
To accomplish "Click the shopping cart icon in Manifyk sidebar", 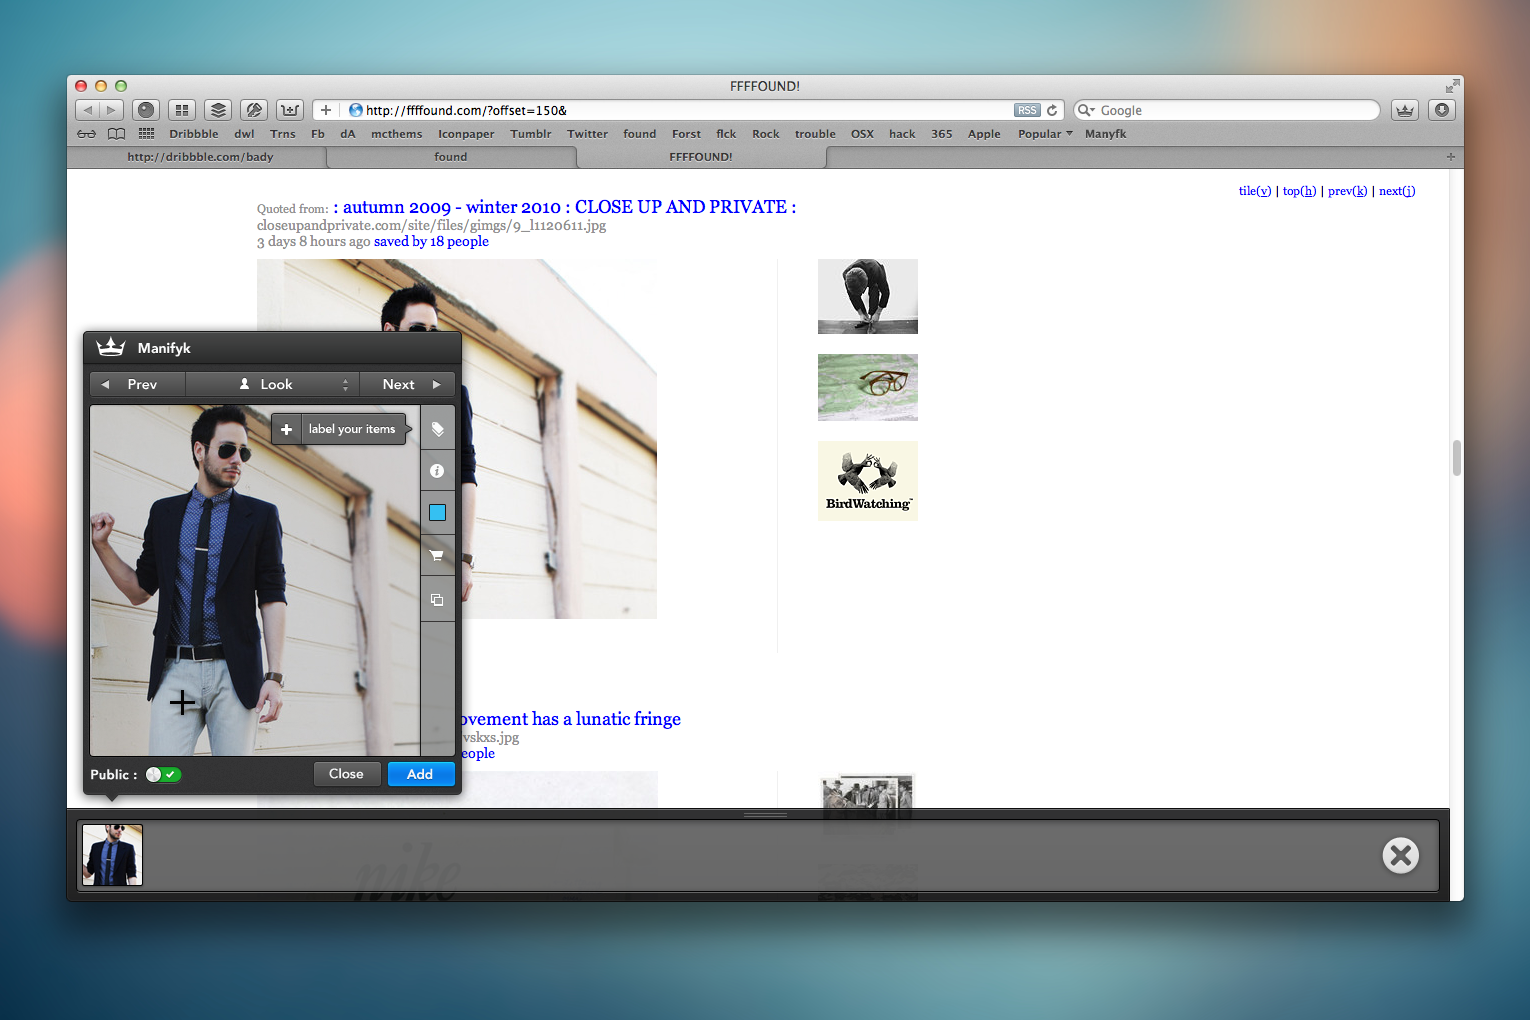I will pyautogui.click(x=437, y=555).
